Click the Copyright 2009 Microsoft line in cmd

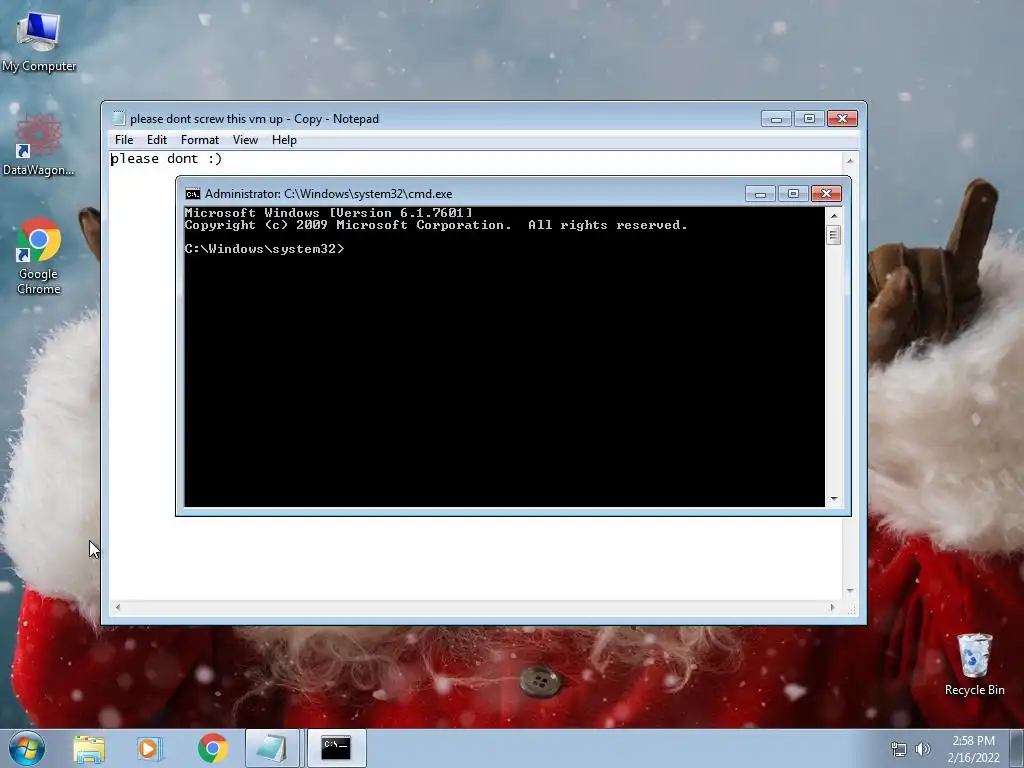click(436, 225)
